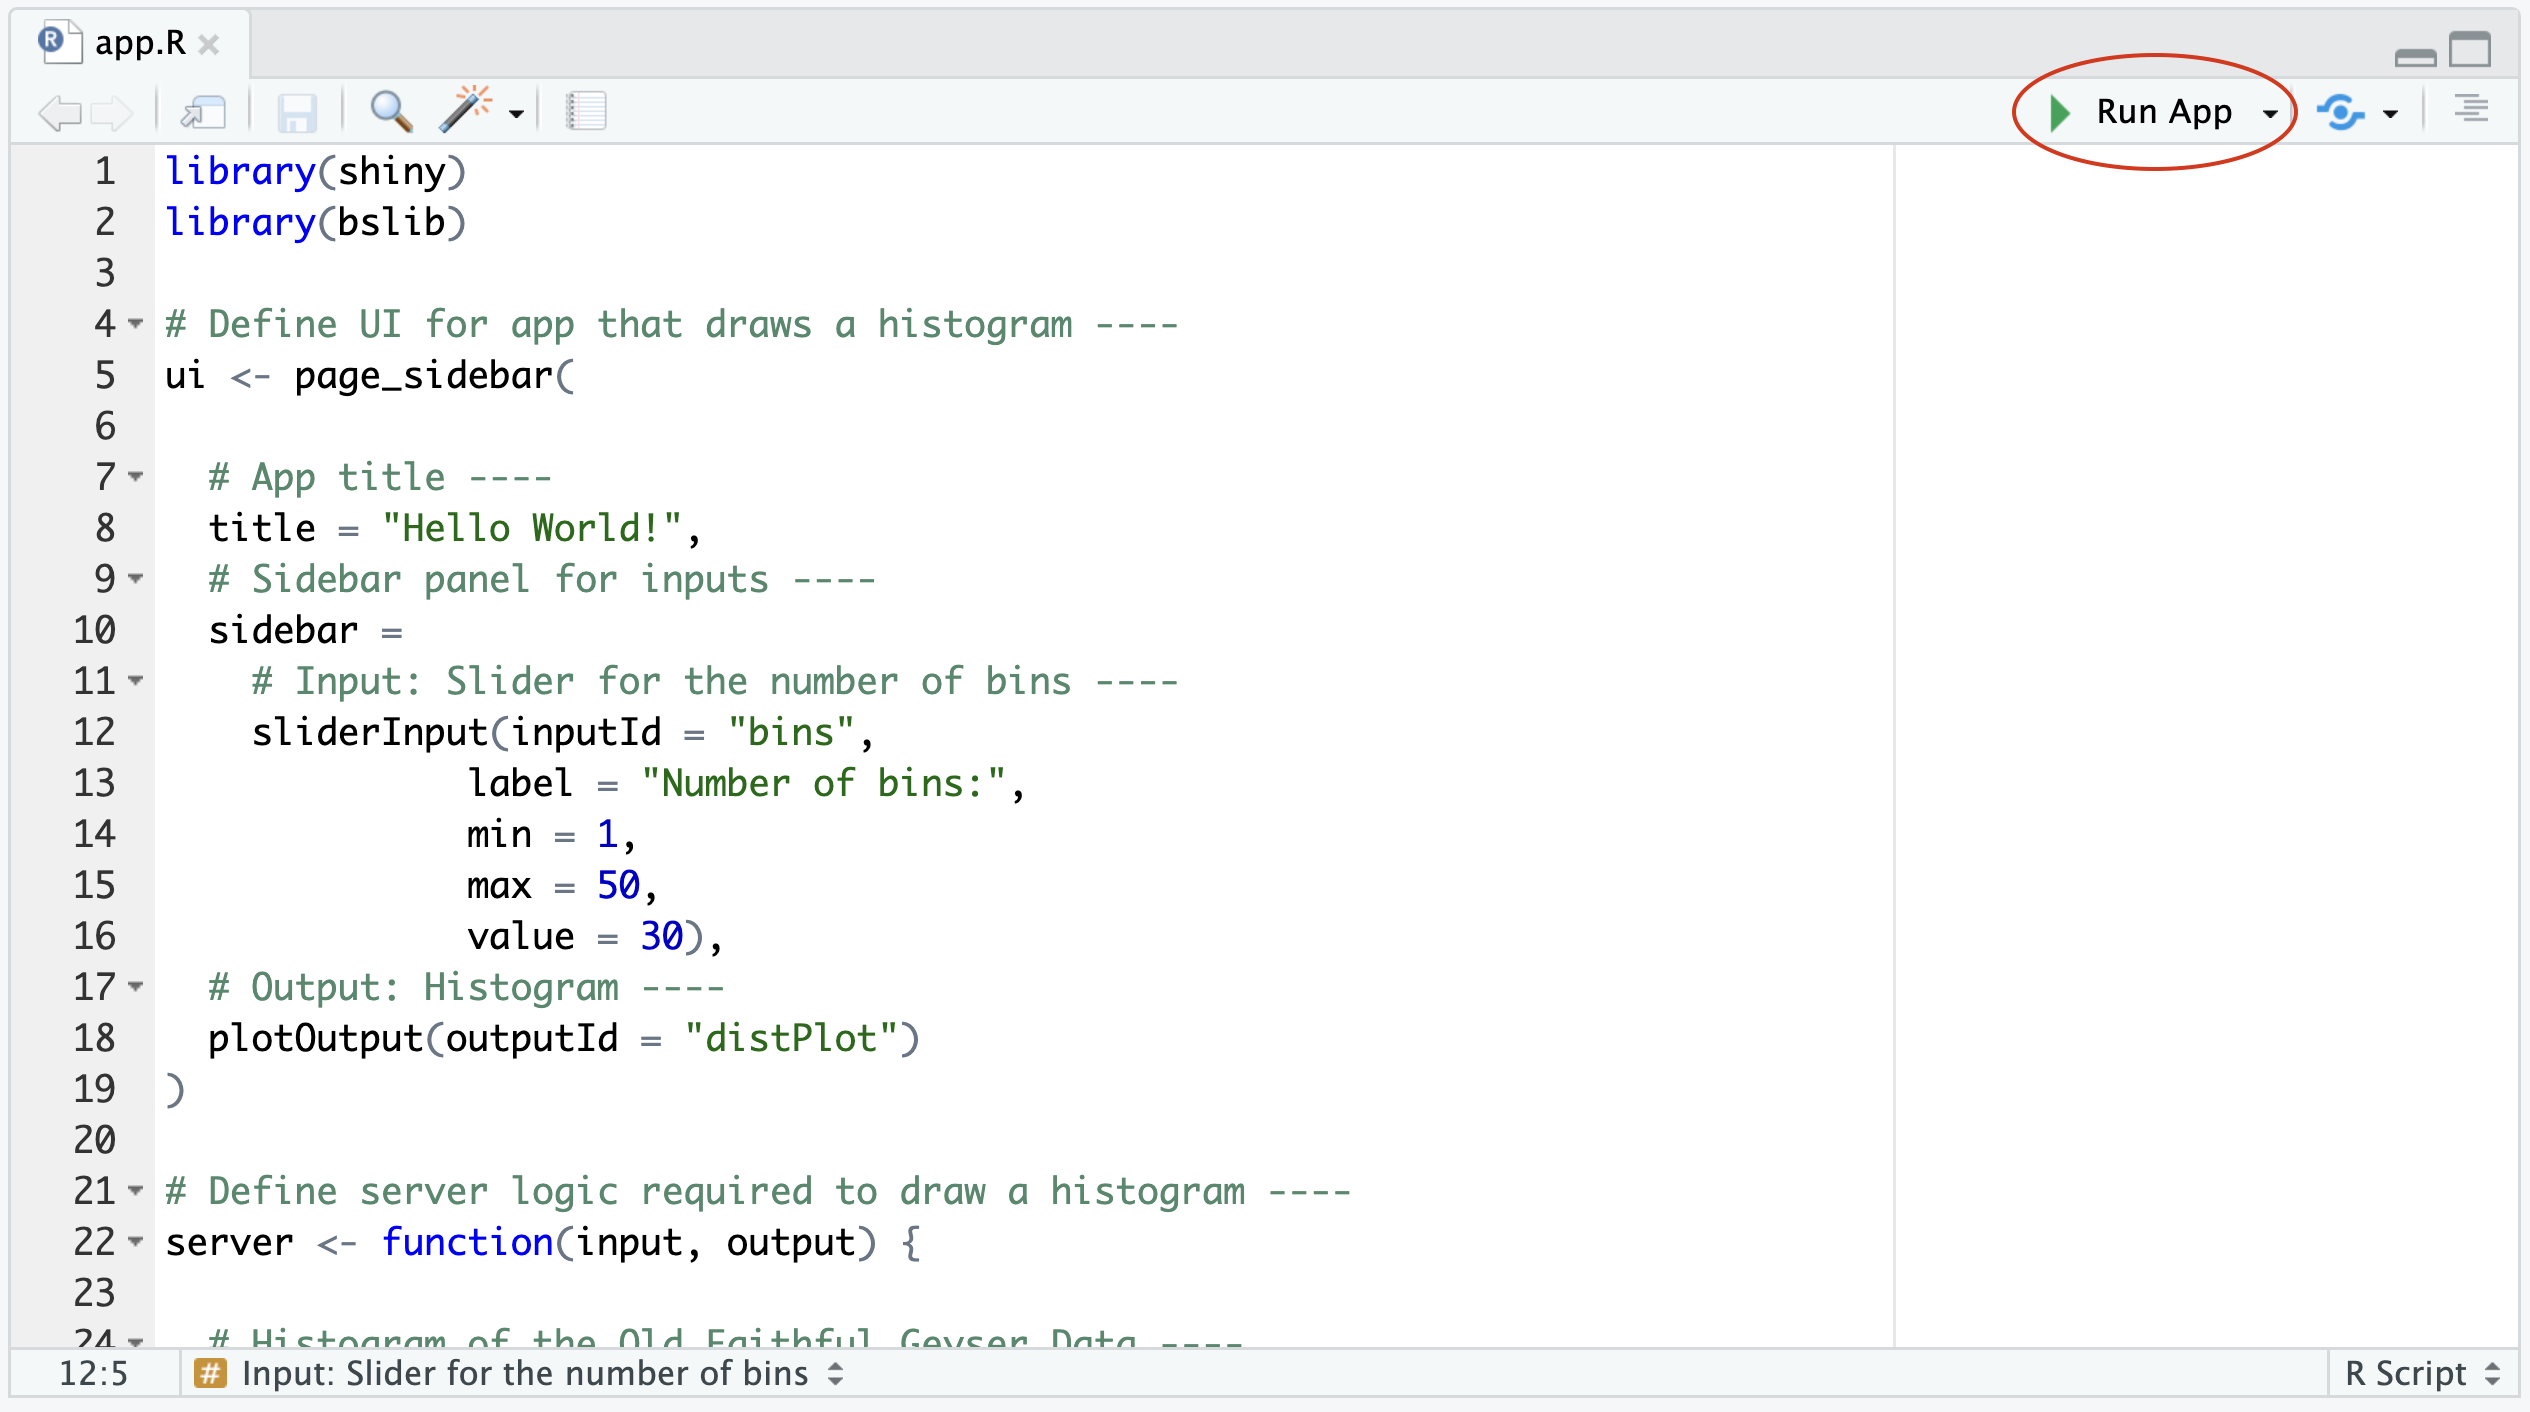Open the code tools dropdown arrow
The height and width of the screenshot is (1412, 2530).
coord(516,114)
